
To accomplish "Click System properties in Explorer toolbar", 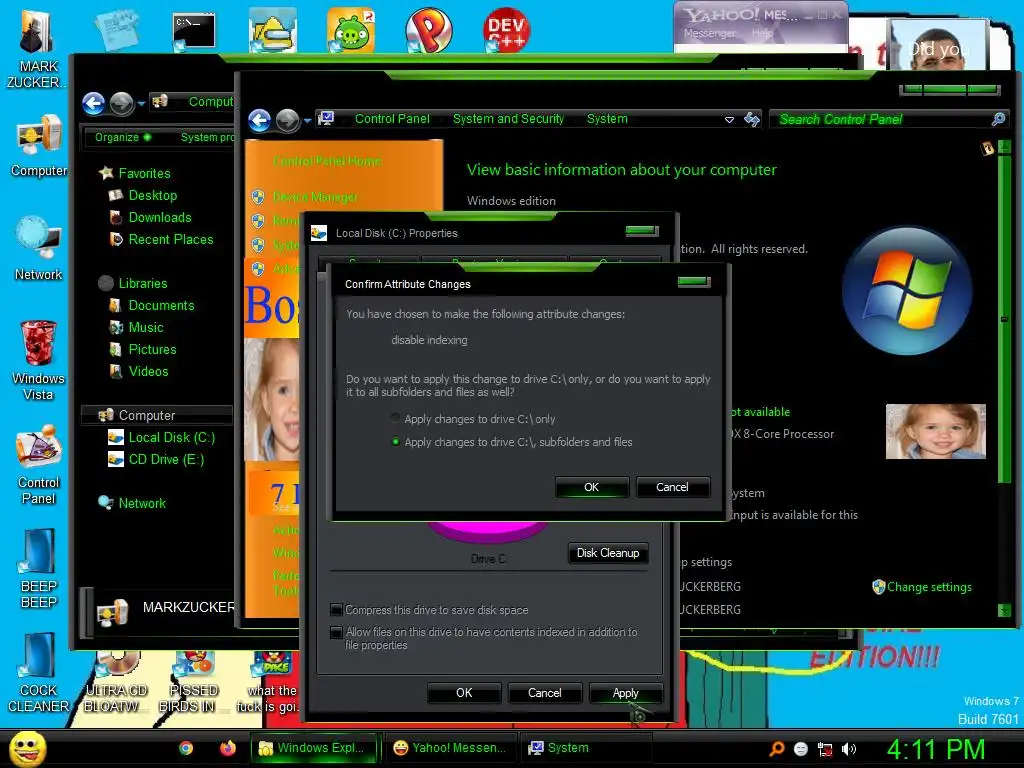I will (207, 137).
